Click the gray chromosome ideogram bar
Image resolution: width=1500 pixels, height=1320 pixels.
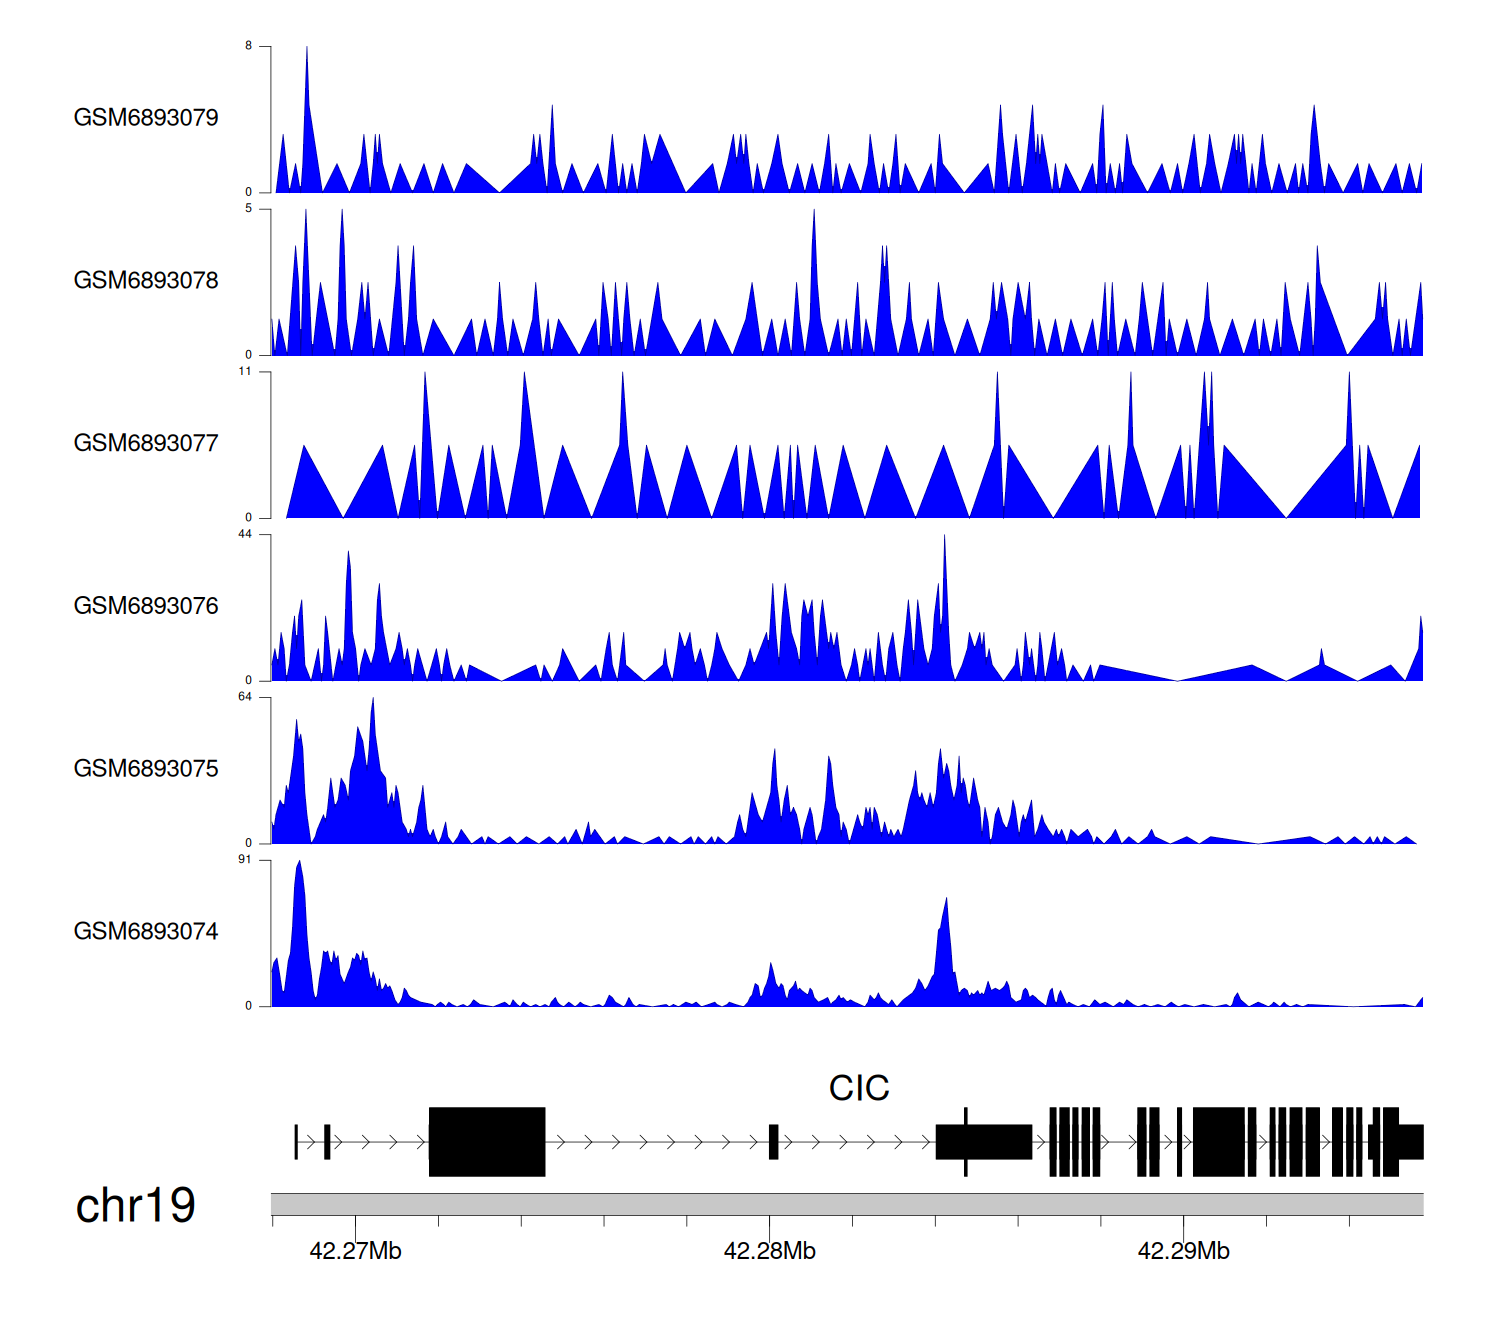tap(846, 1204)
